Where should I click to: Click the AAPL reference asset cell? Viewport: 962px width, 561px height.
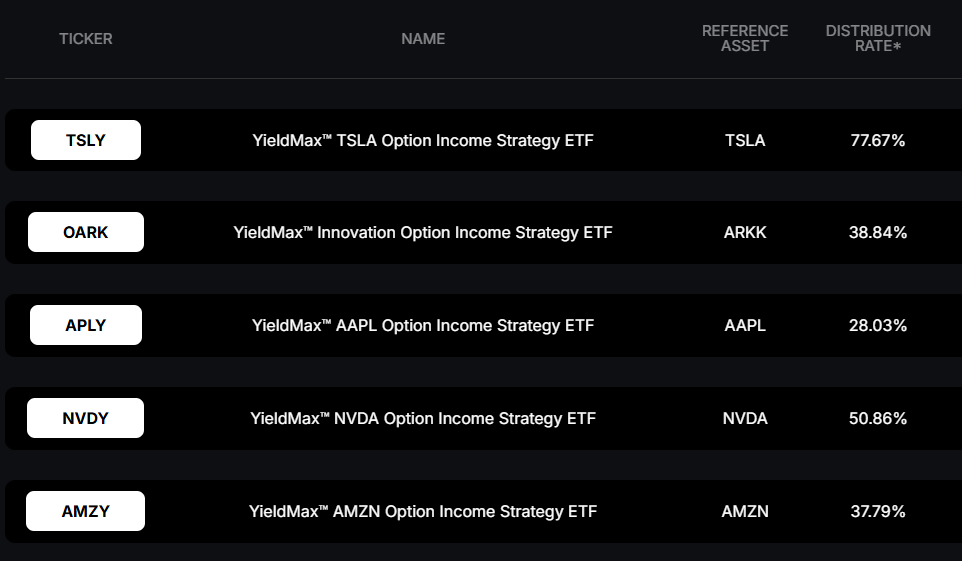[x=745, y=325]
